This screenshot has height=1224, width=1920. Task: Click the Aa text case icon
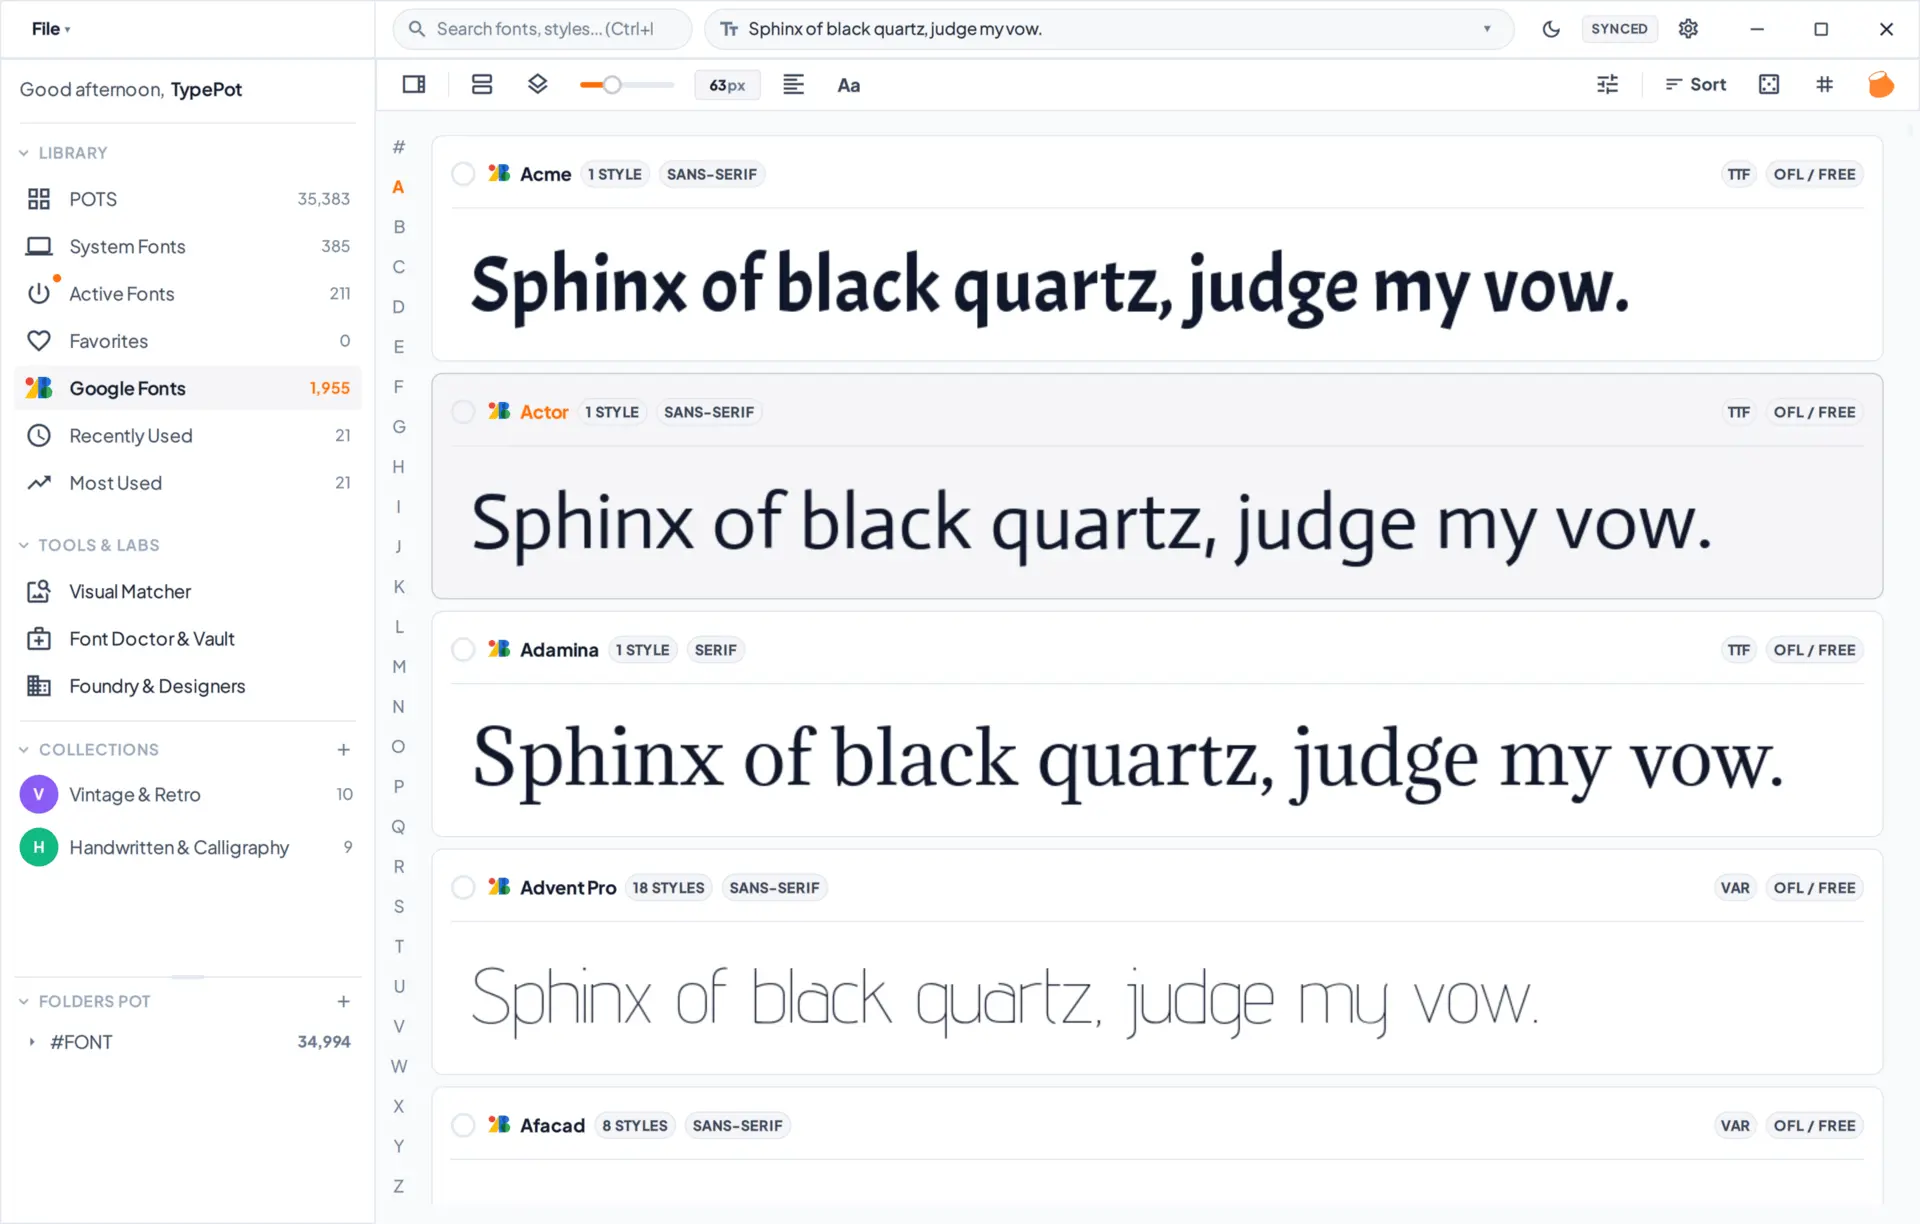pyautogui.click(x=849, y=85)
